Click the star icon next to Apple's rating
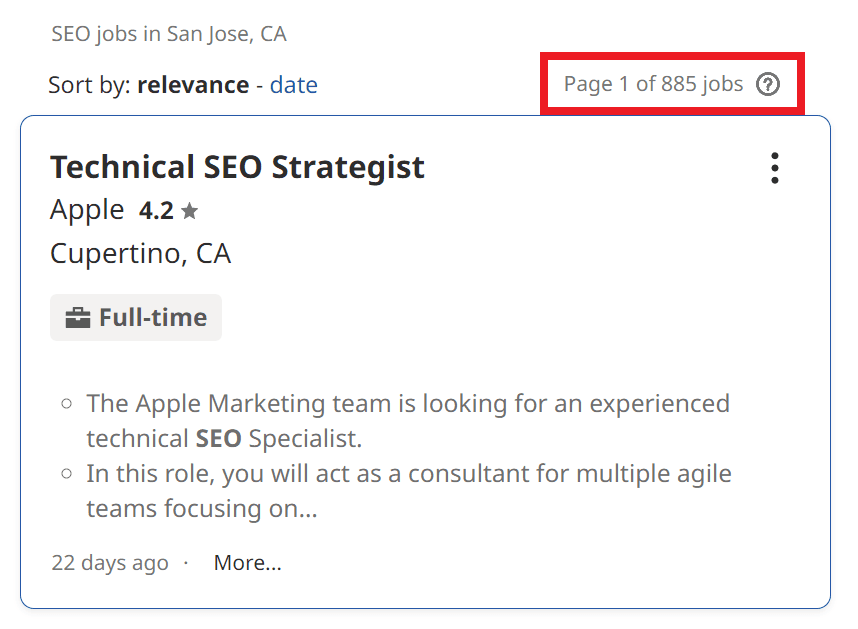 tap(190, 209)
